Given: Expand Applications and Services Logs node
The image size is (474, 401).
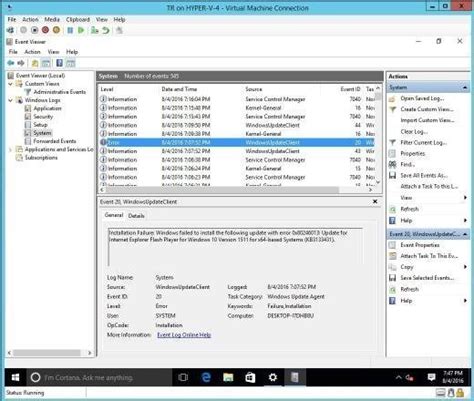Looking at the screenshot, I should coord(10,149).
